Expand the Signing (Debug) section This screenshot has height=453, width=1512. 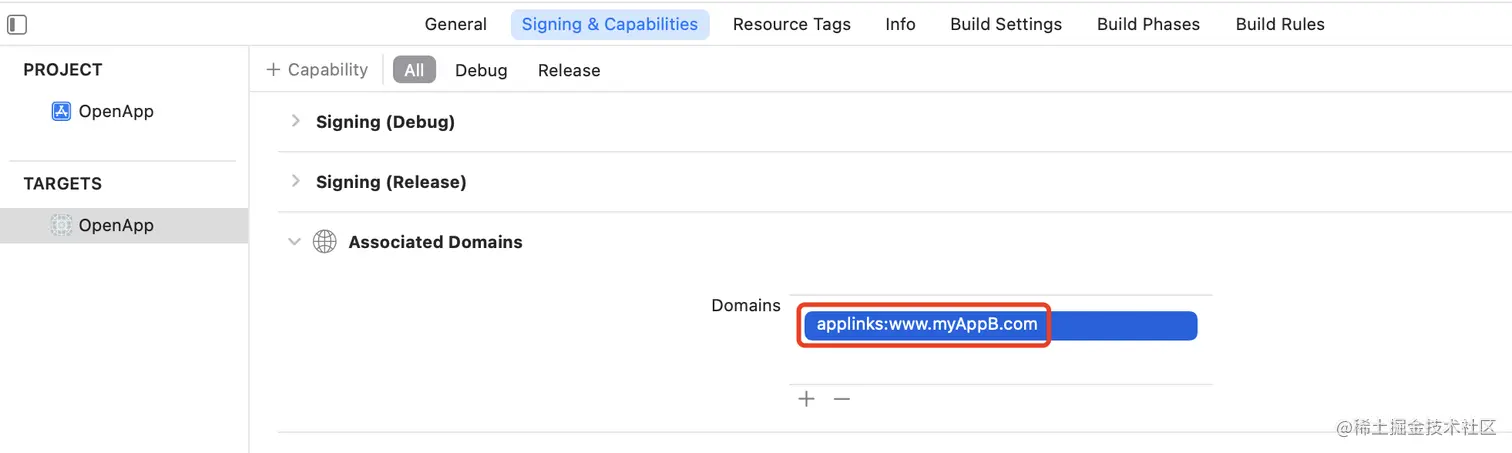[295, 121]
